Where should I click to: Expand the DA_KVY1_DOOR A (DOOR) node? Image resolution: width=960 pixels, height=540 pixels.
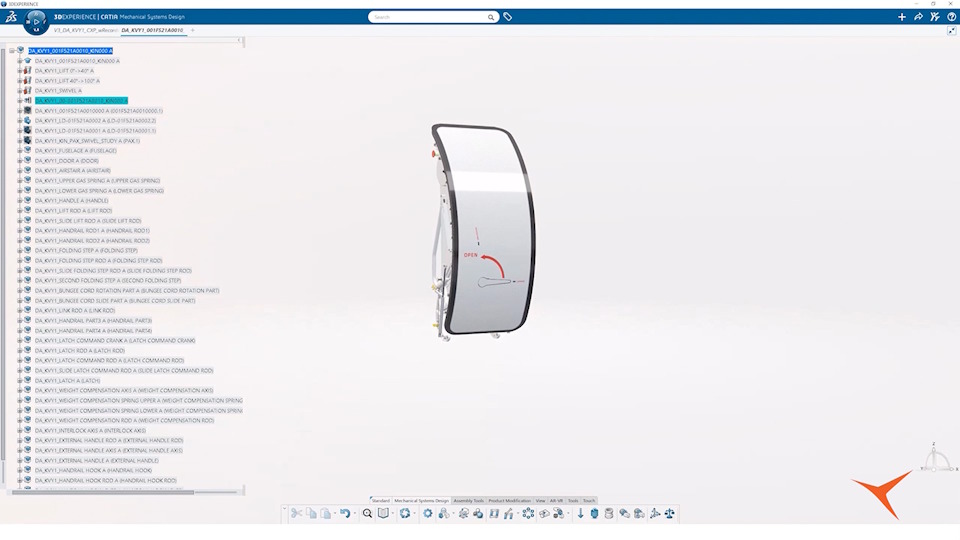pos(19,160)
